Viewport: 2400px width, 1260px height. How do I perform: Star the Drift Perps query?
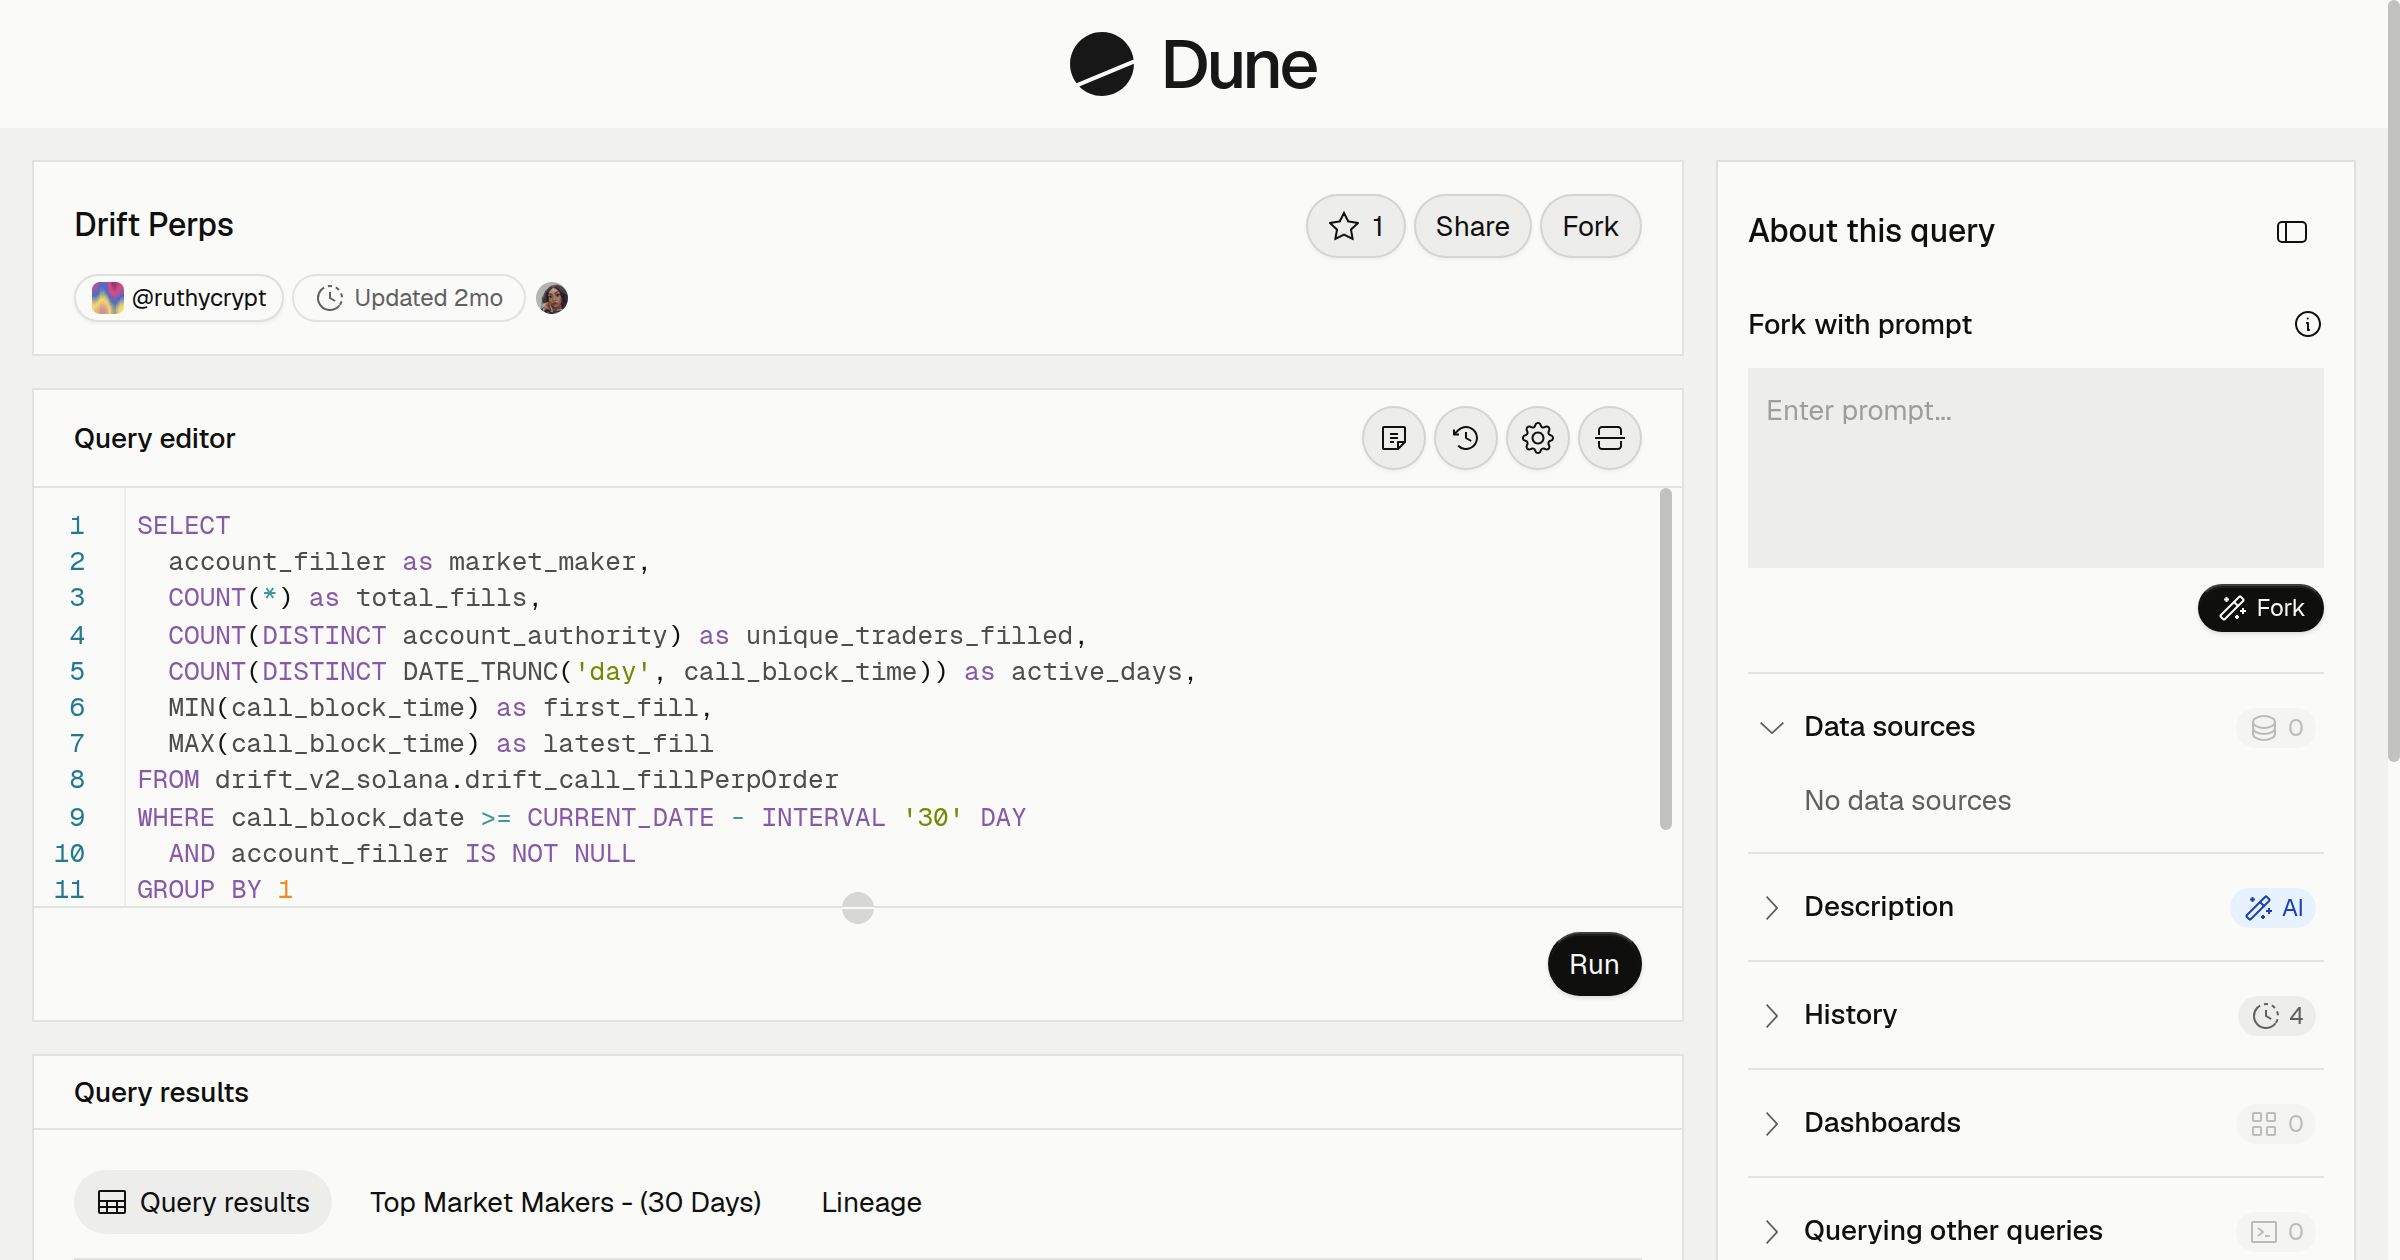pos(1355,226)
